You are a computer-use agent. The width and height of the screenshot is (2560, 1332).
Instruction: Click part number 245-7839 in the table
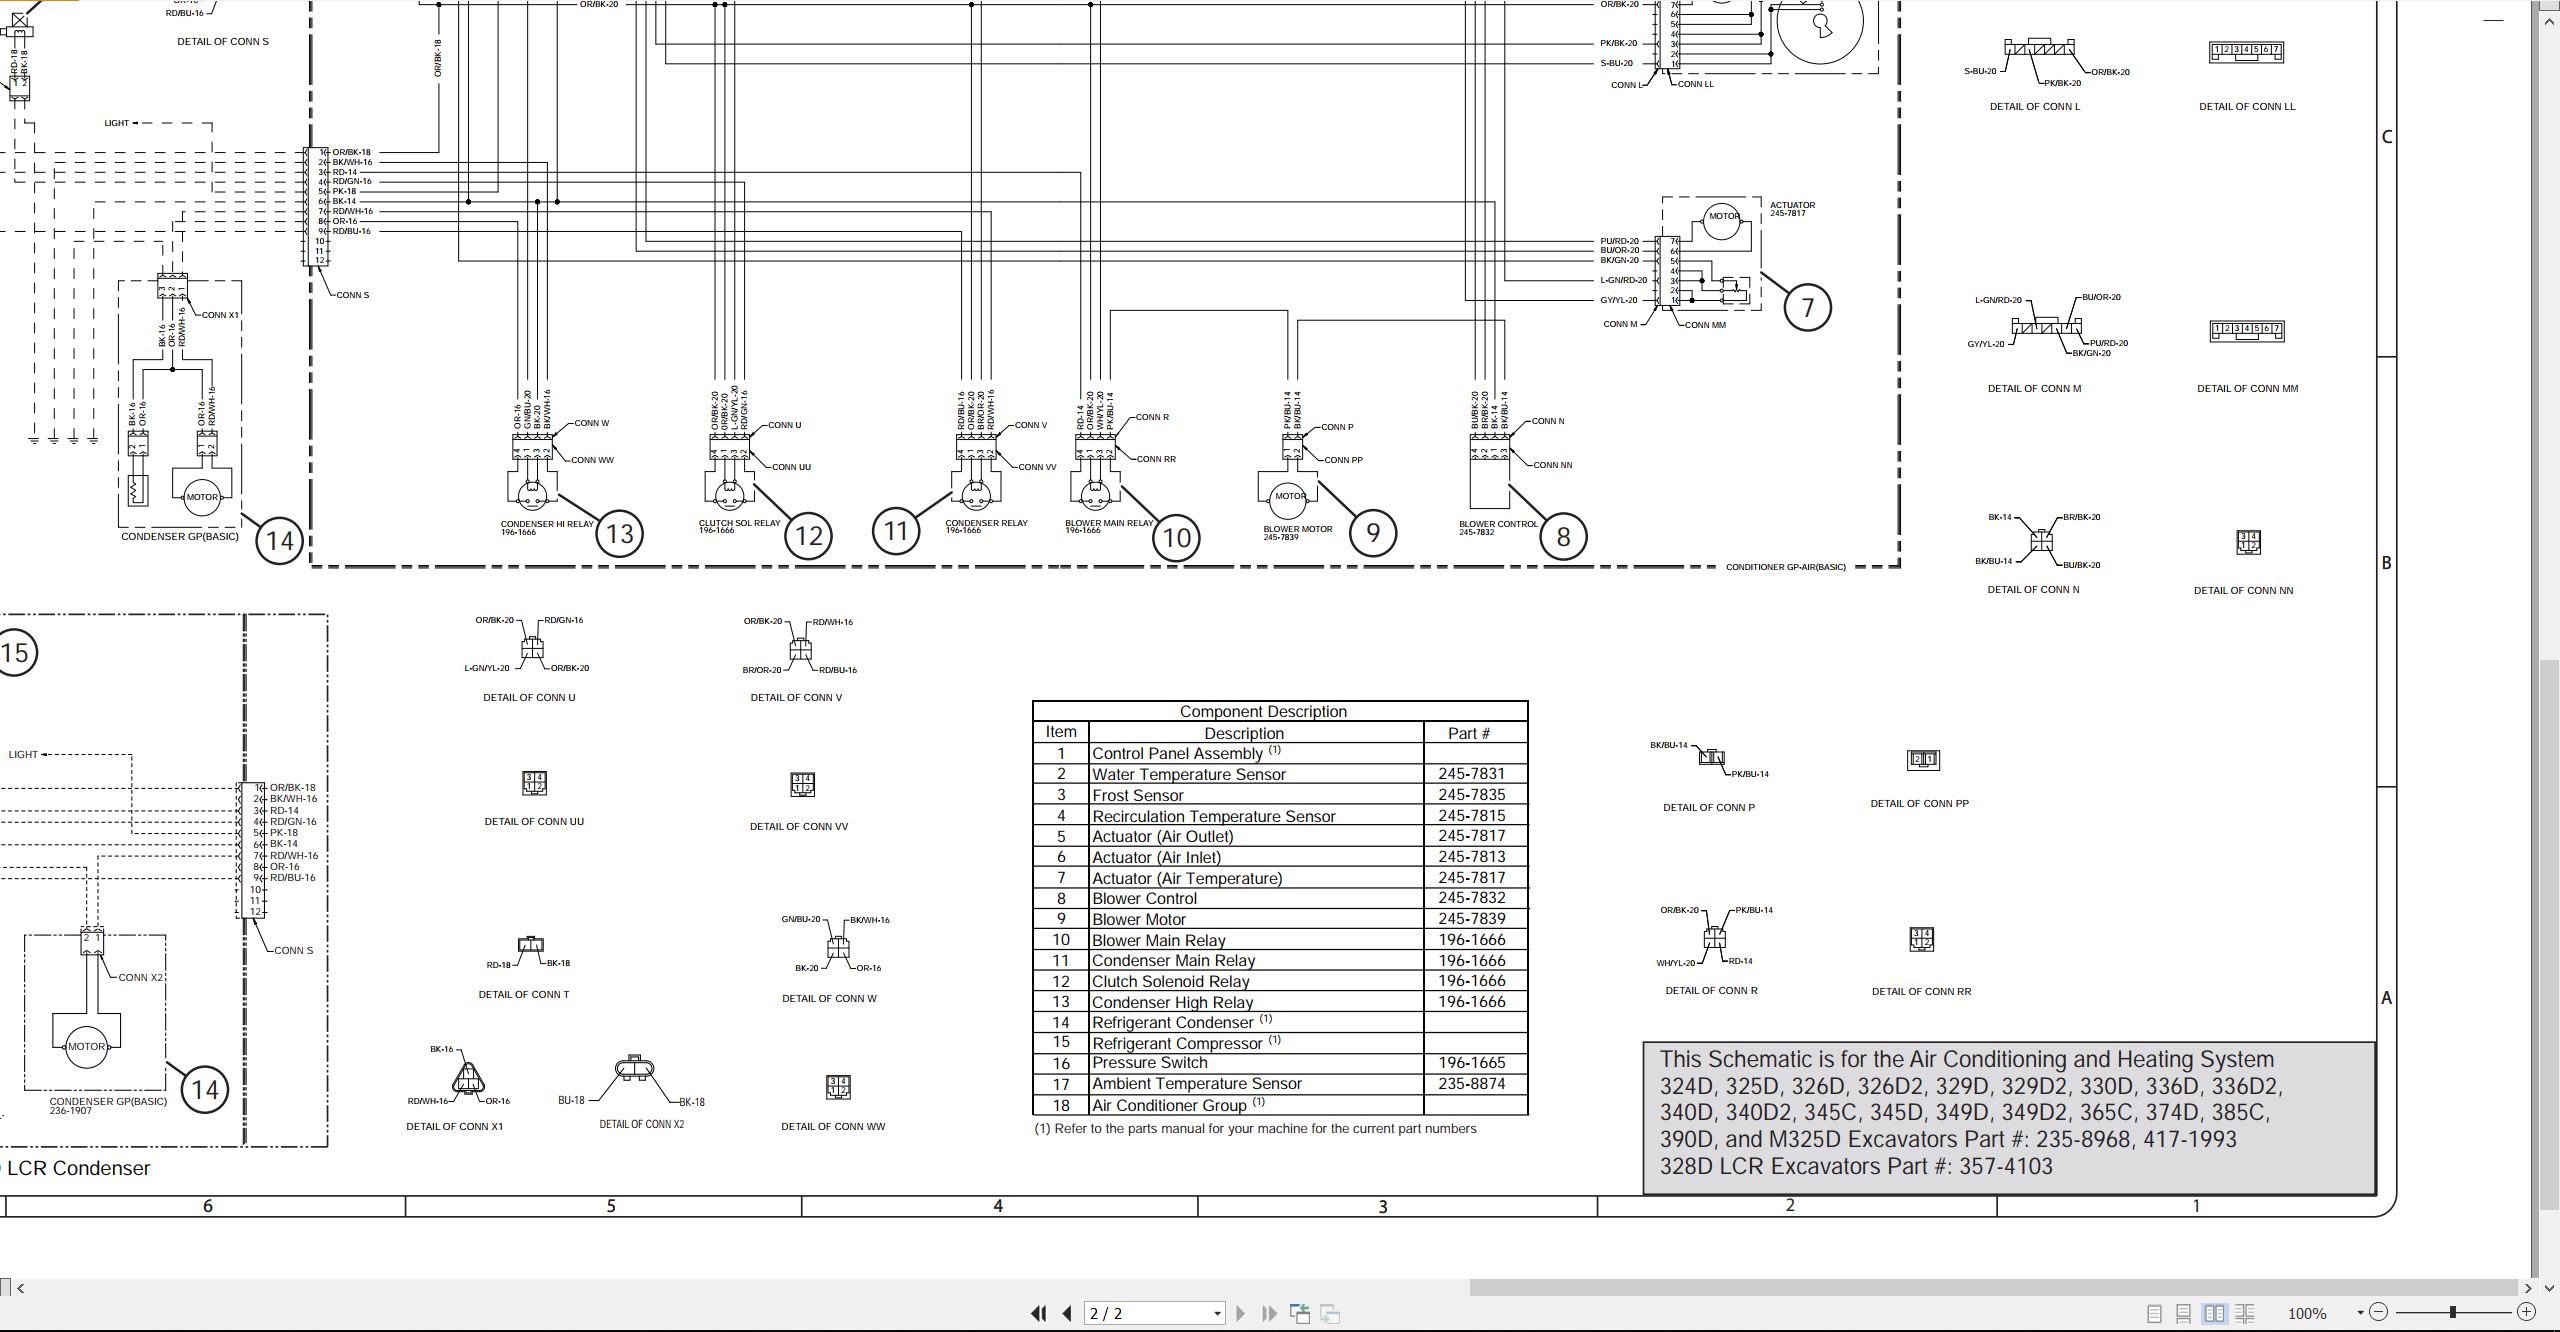(1472, 919)
